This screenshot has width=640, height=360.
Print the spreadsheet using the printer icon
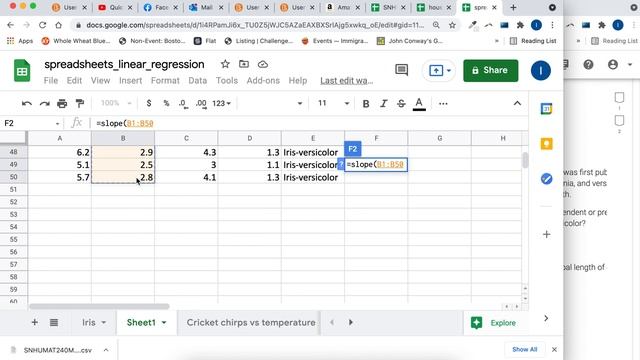click(x=62, y=104)
